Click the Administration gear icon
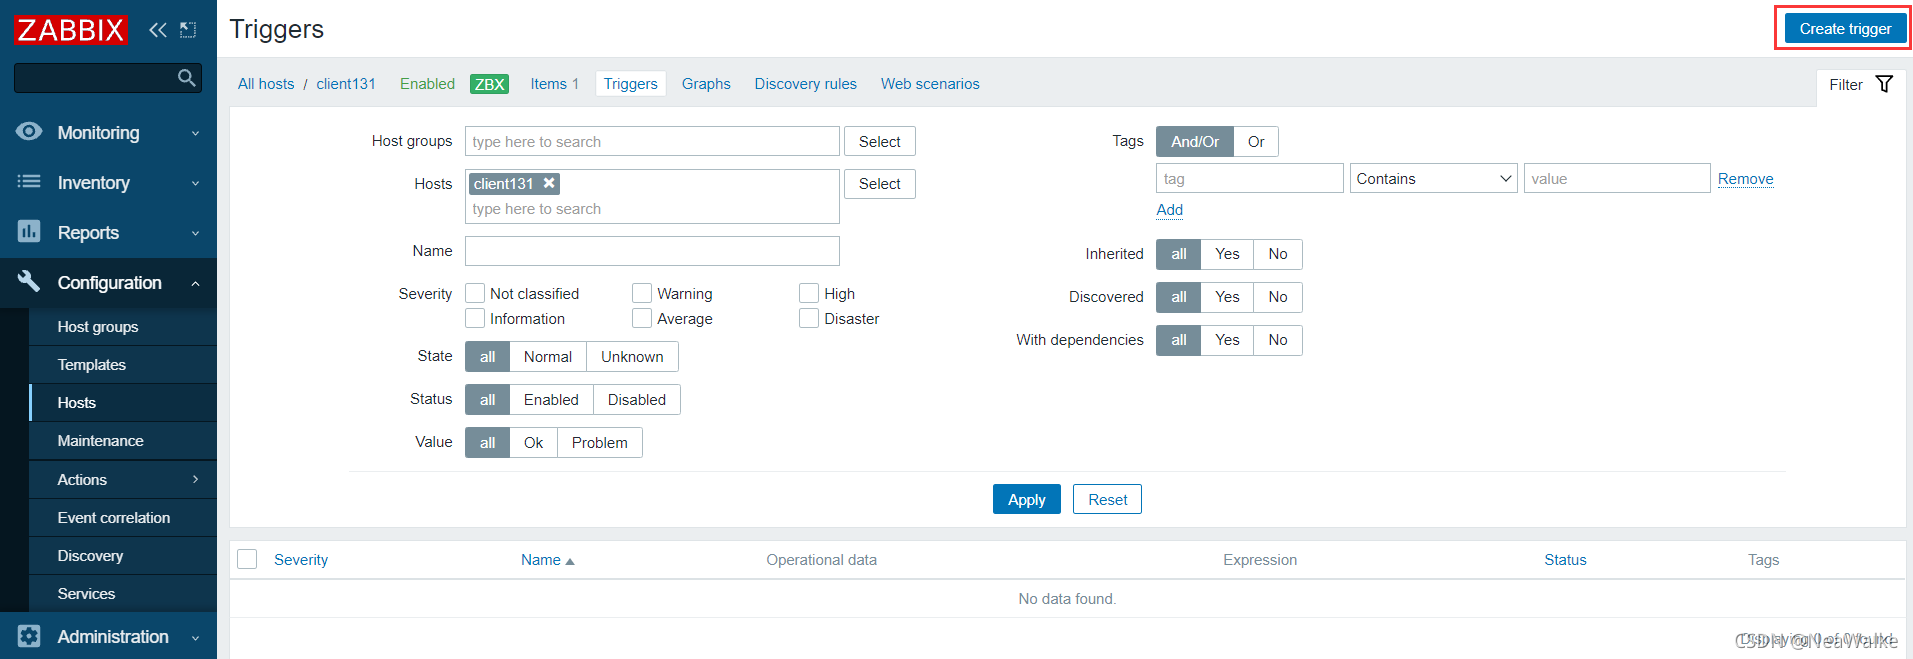The height and width of the screenshot is (659, 1913). tap(29, 636)
